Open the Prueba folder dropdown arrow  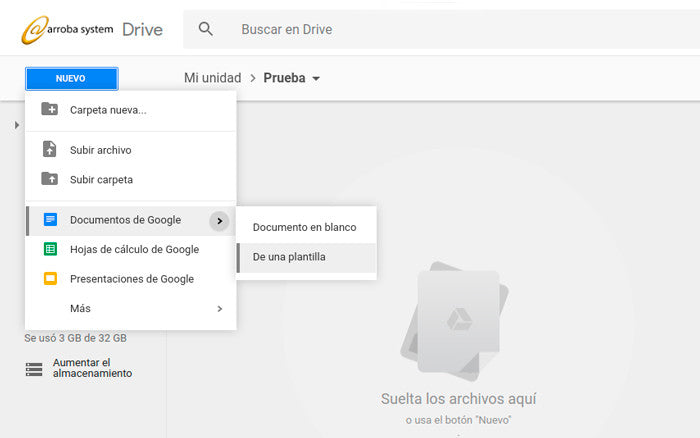[316, 79]
